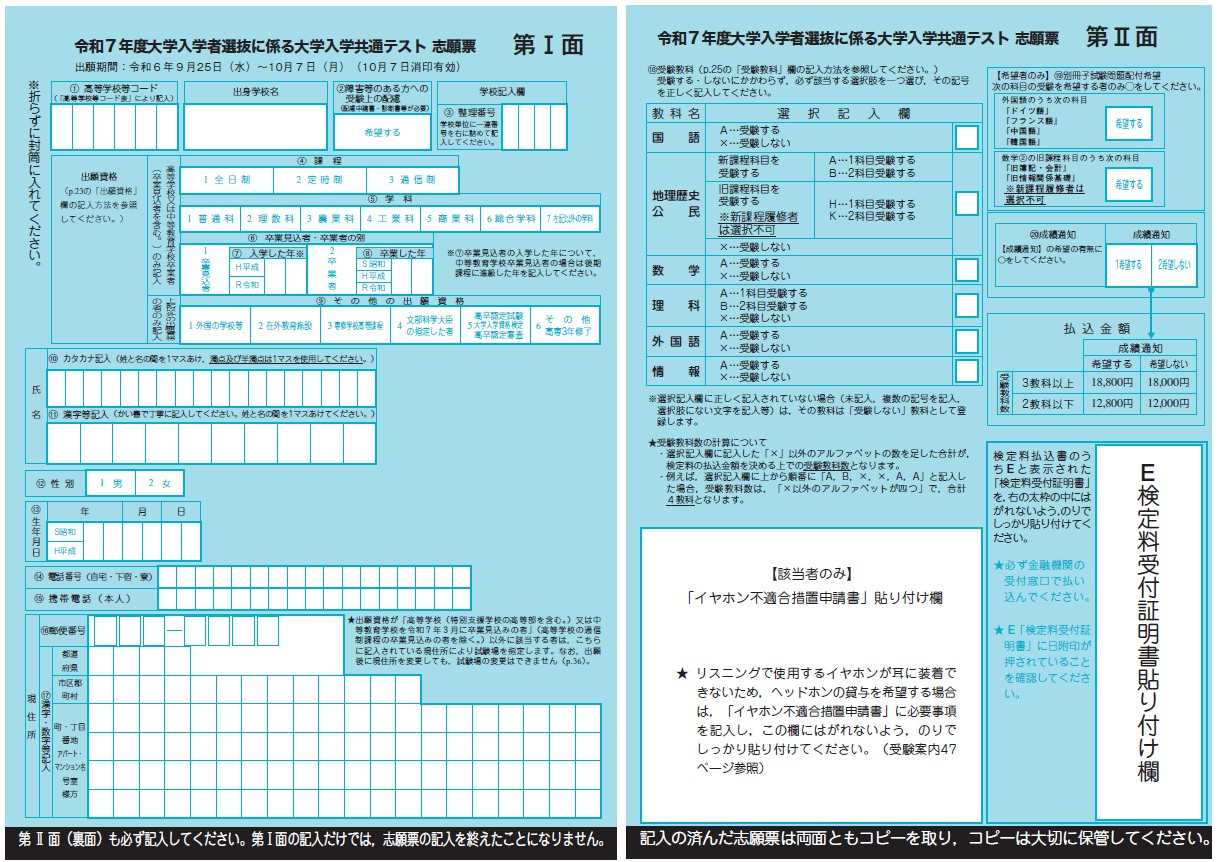Choose 3 農業科 under 学科

click(330, 218)
